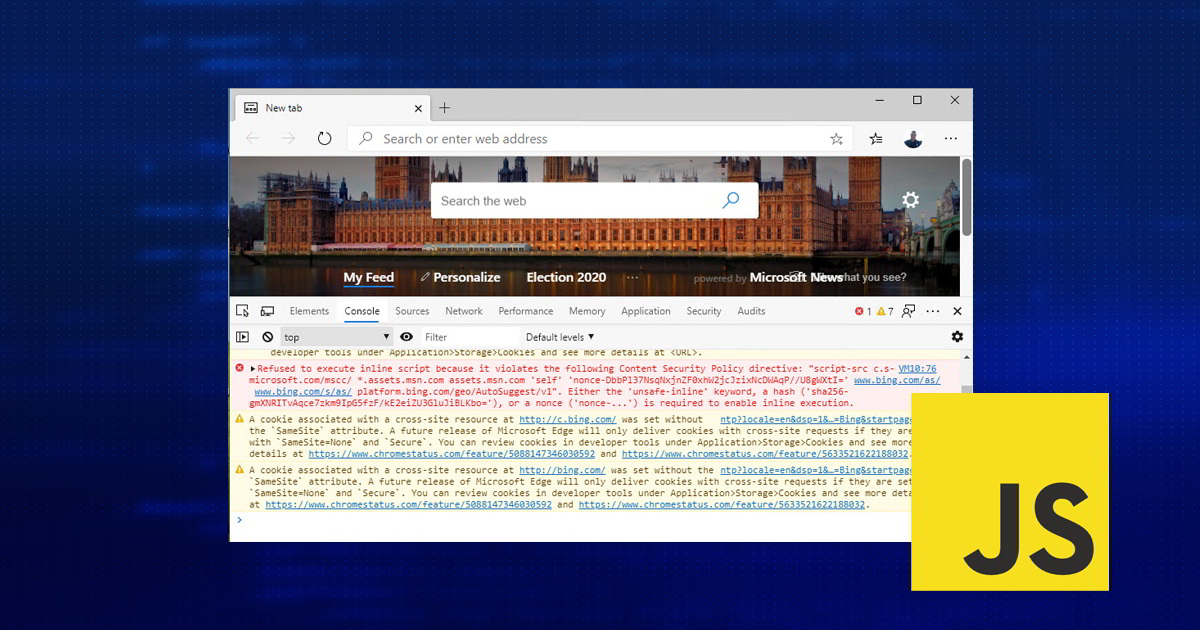1200x630 pixels.
Task: Open the JavaScript context top dropdown
Action: 337,337
